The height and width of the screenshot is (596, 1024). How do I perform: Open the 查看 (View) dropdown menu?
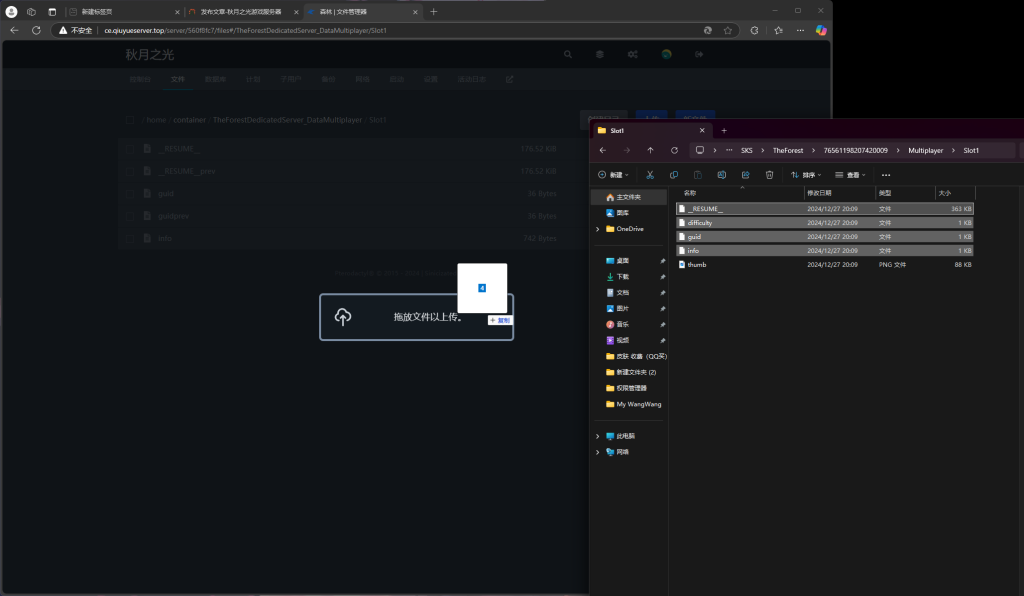[x=851, y=175]
